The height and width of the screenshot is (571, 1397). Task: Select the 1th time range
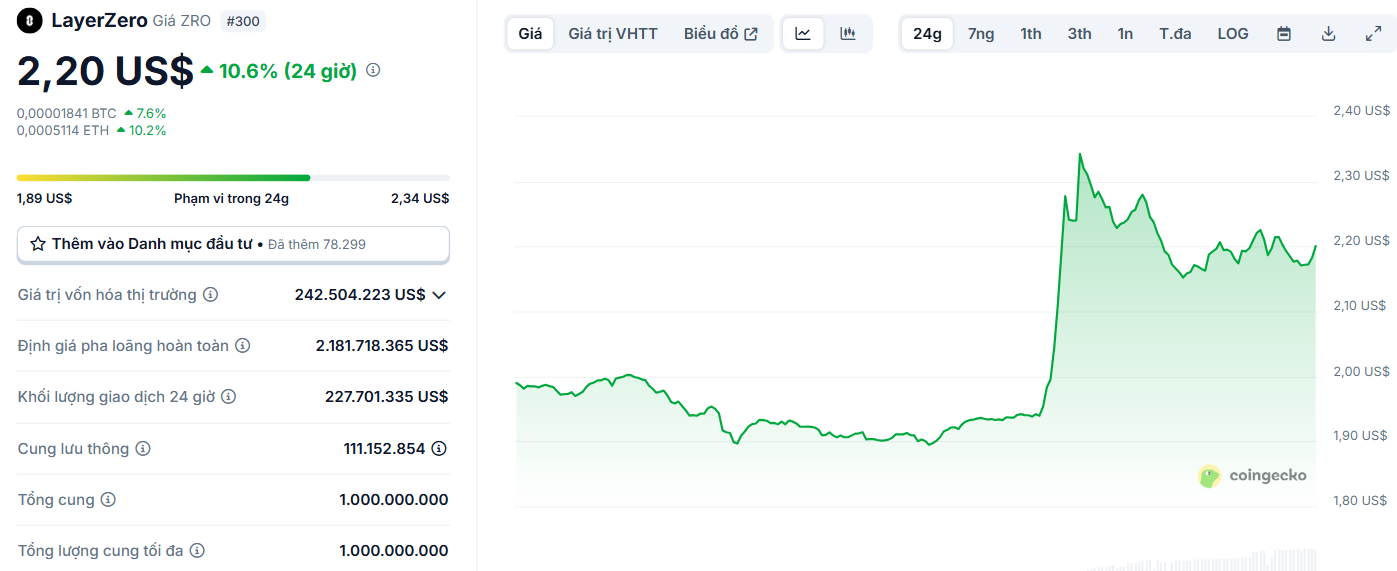click(1031, 34)
